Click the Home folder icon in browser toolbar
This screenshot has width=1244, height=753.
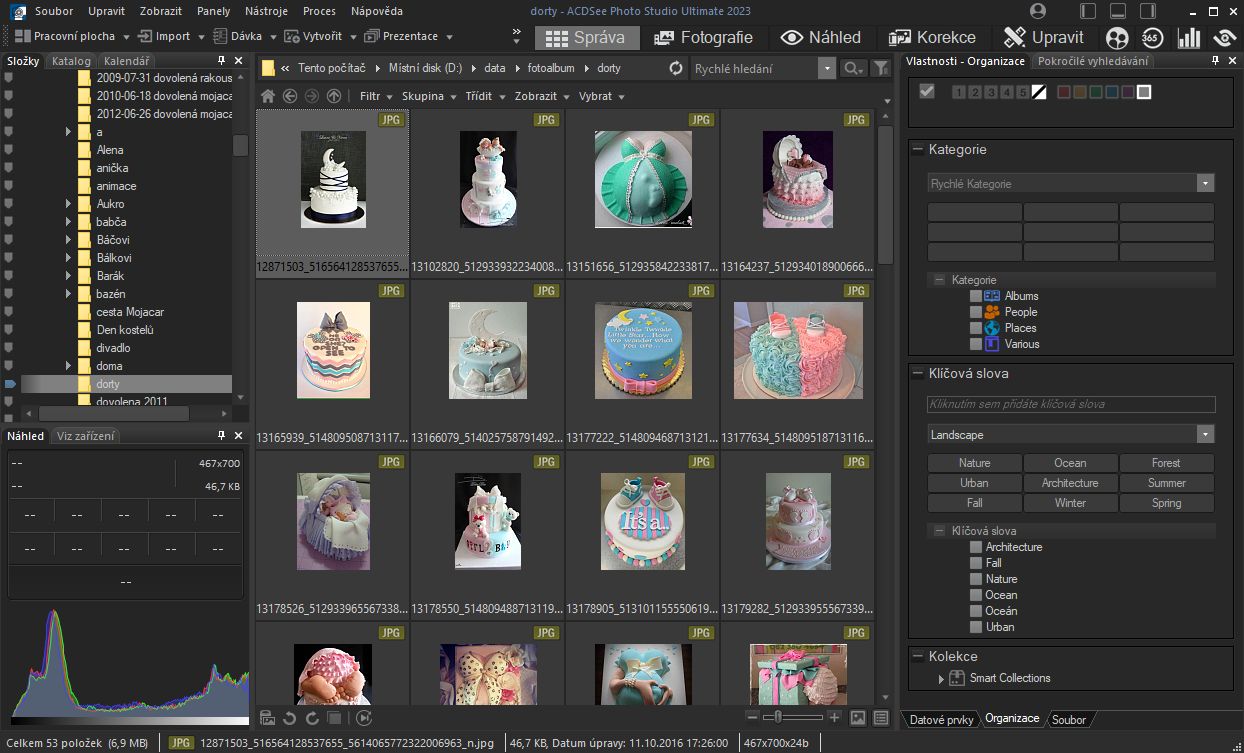pyautogui.click(x=268, y=96)
